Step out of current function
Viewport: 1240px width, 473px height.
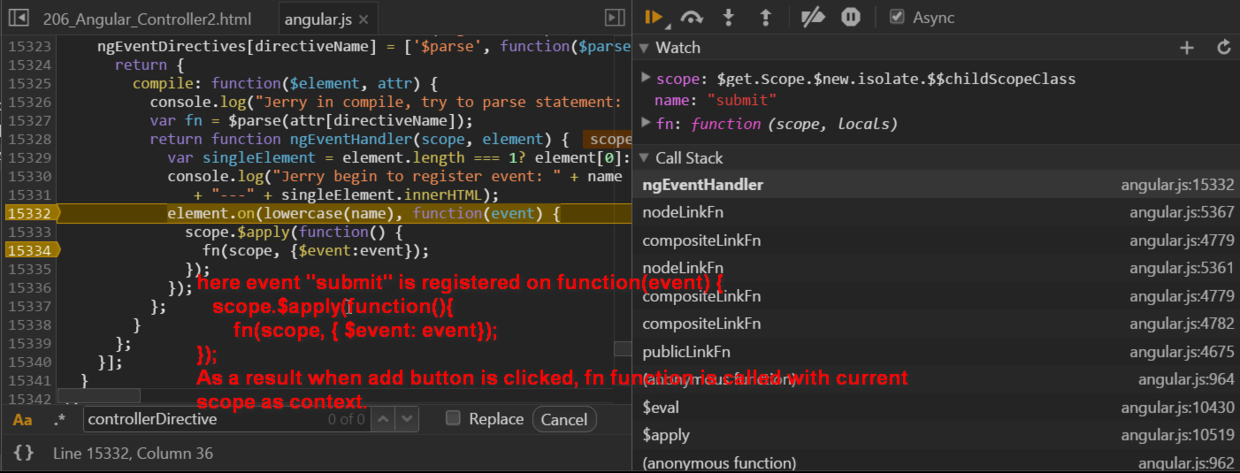[766, 17]
